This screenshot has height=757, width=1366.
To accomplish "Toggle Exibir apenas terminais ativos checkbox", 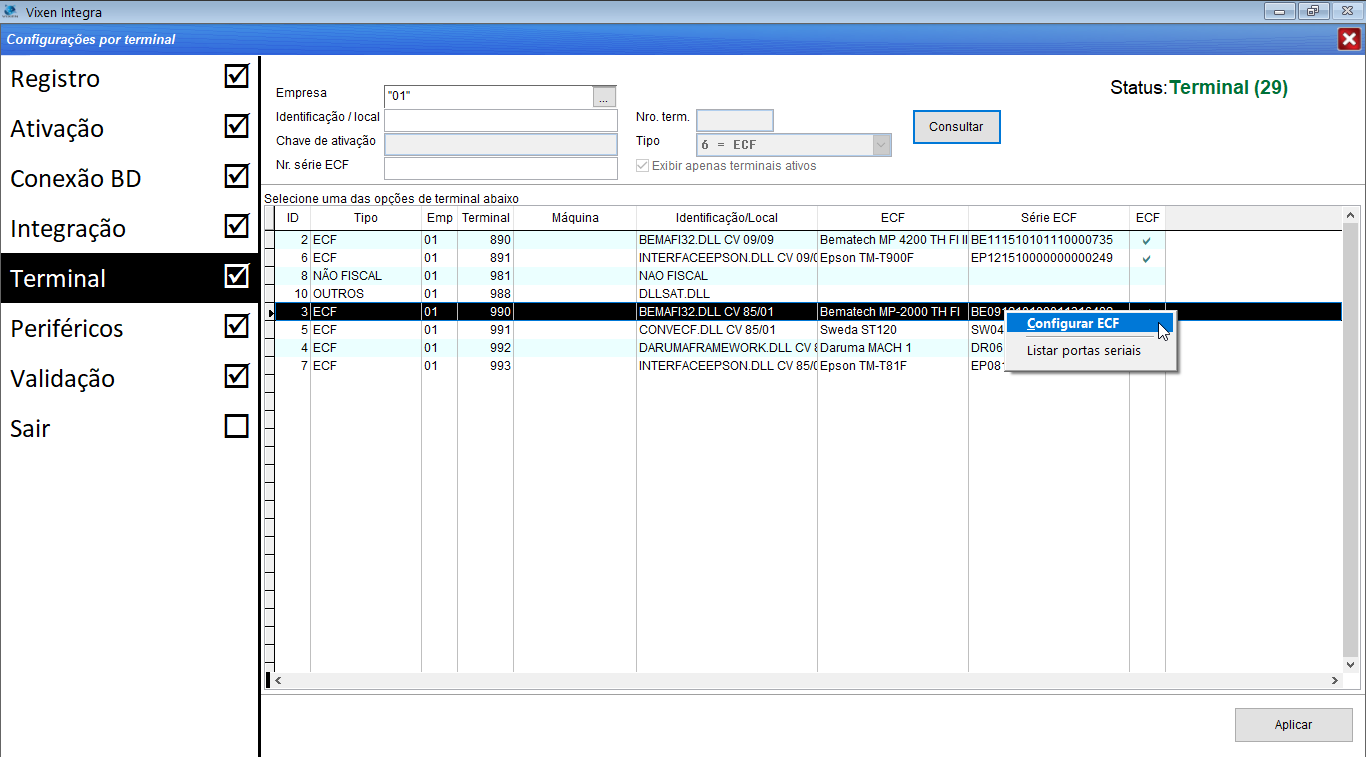I will point(643,166).
